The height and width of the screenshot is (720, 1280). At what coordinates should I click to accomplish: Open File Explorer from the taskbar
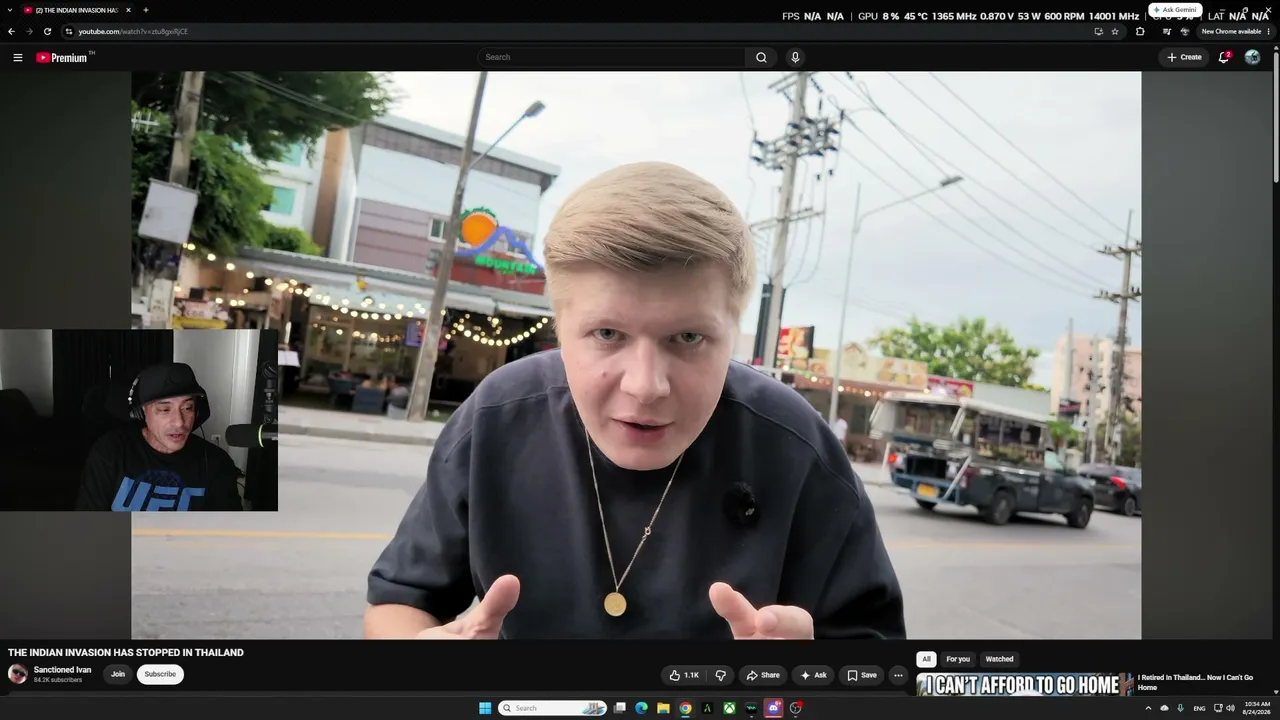[x=663, y=708]
